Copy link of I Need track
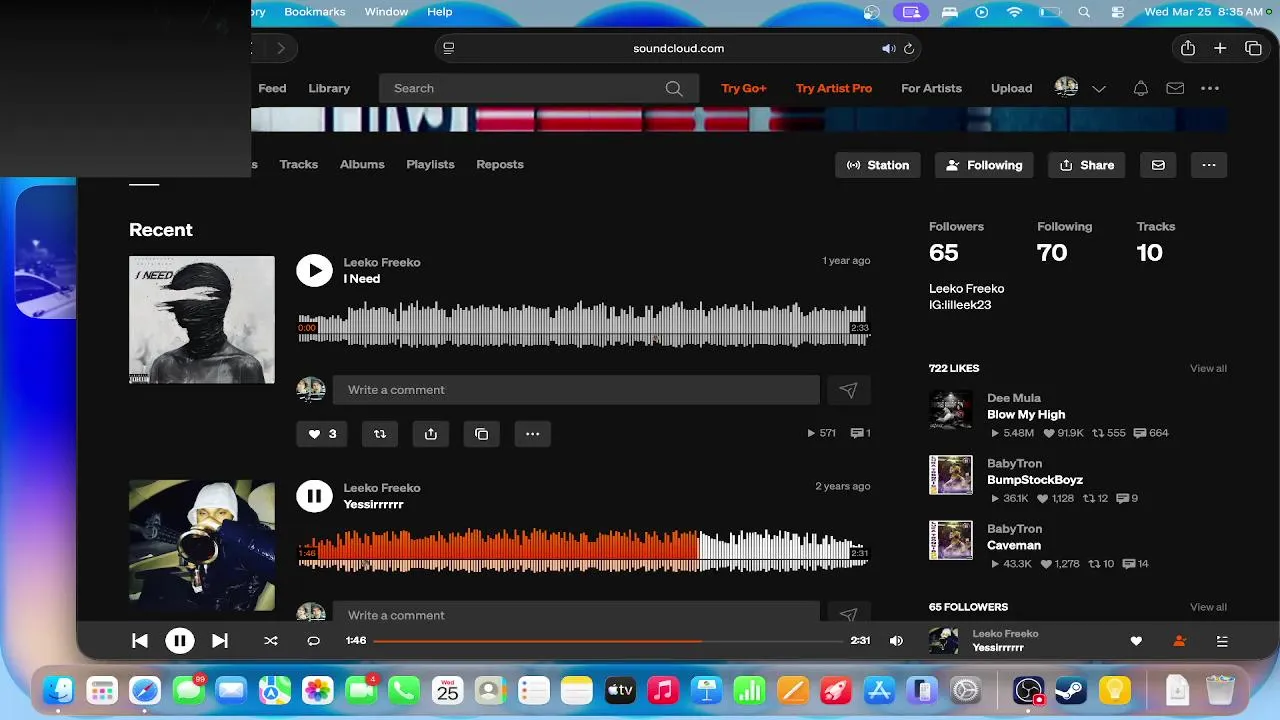Viewport: 1280px width, 720px height. coord(482,434)
